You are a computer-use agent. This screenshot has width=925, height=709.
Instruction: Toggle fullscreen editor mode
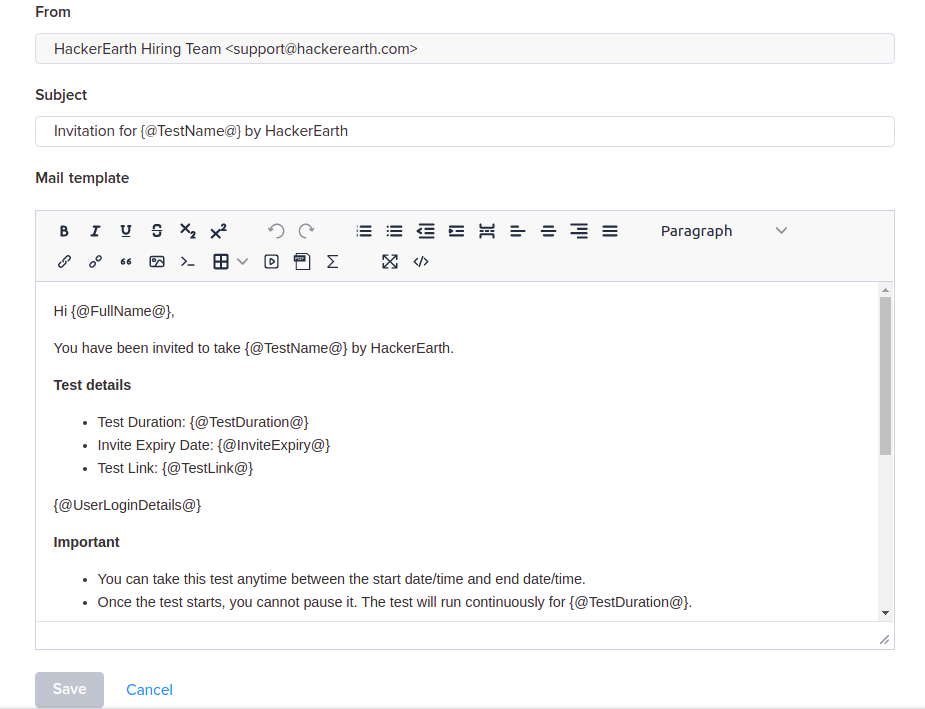coord(390,262)
